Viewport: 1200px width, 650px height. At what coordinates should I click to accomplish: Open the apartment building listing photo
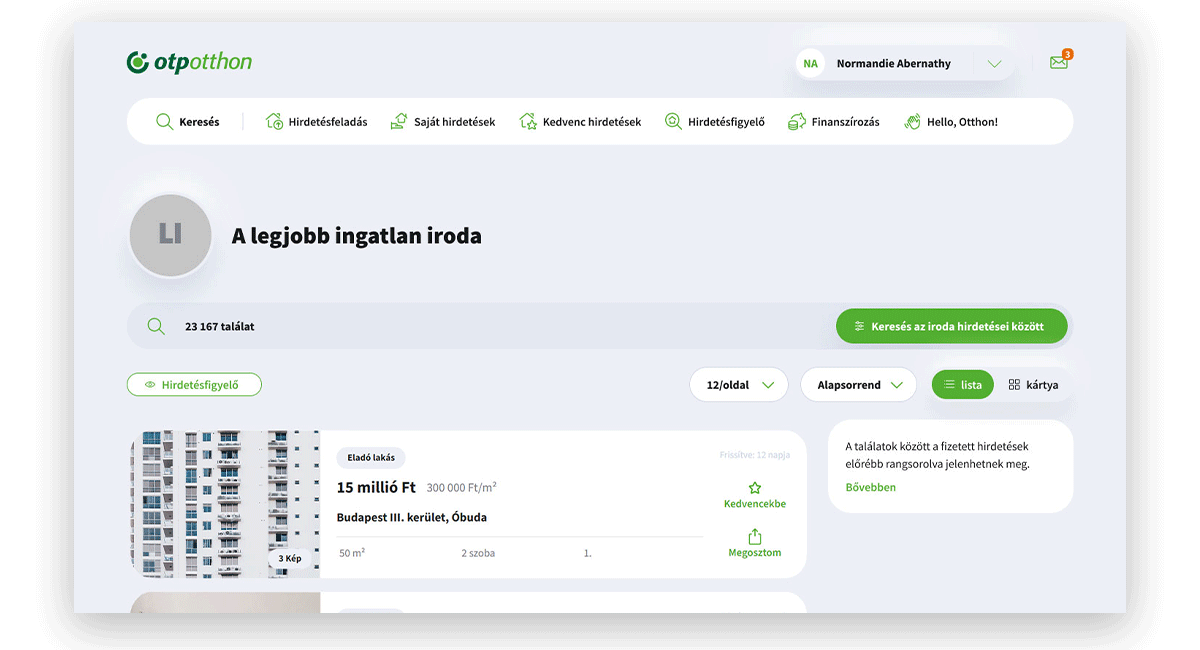point(225,504)
